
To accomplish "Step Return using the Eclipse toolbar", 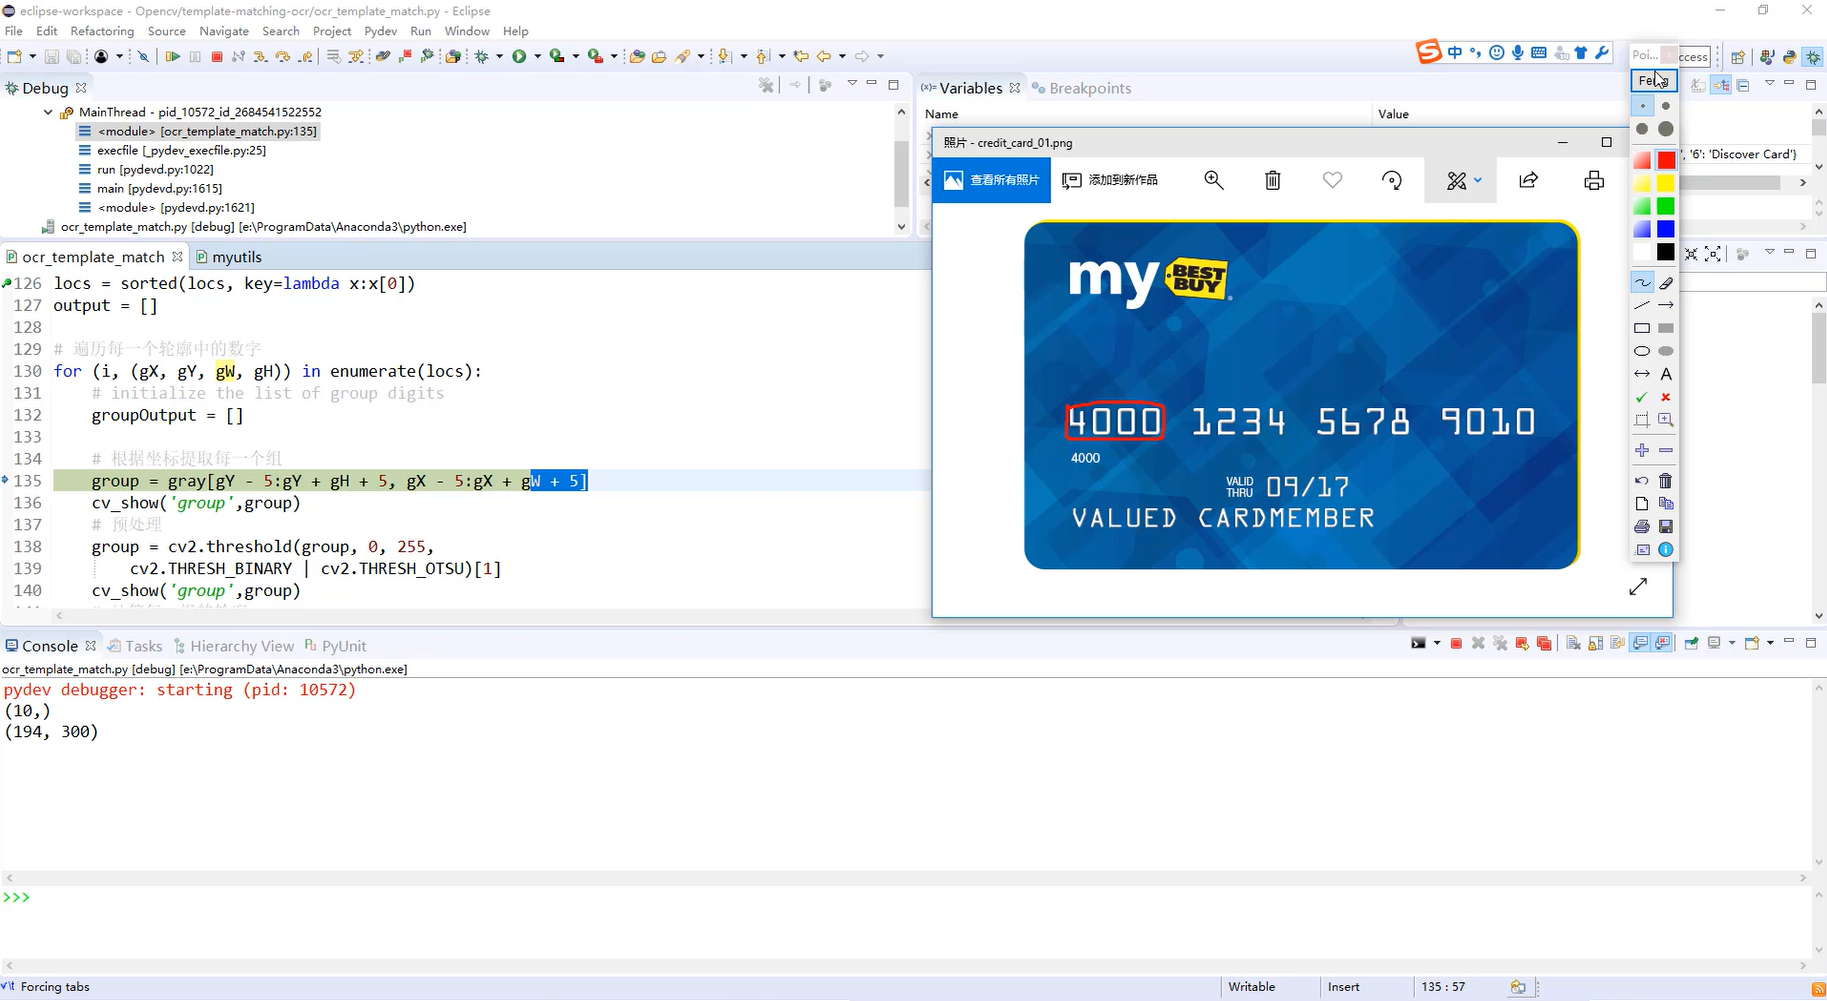I will pyautogui.click(x=305, y=57).
